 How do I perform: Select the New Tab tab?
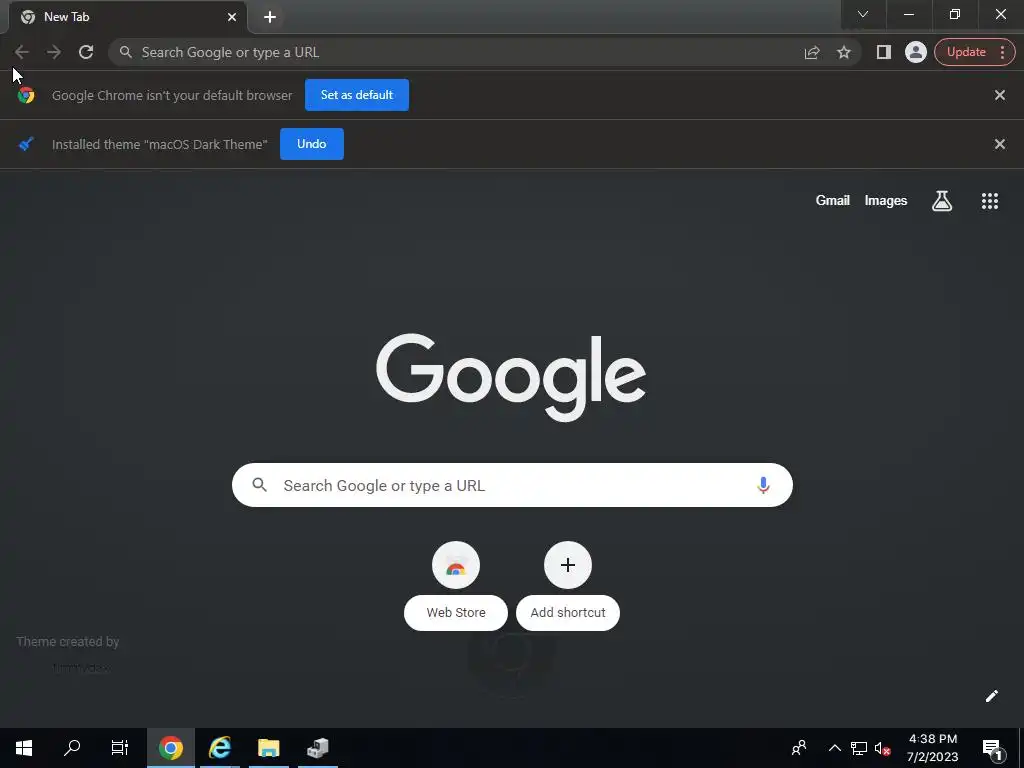[x=129, y=17]
